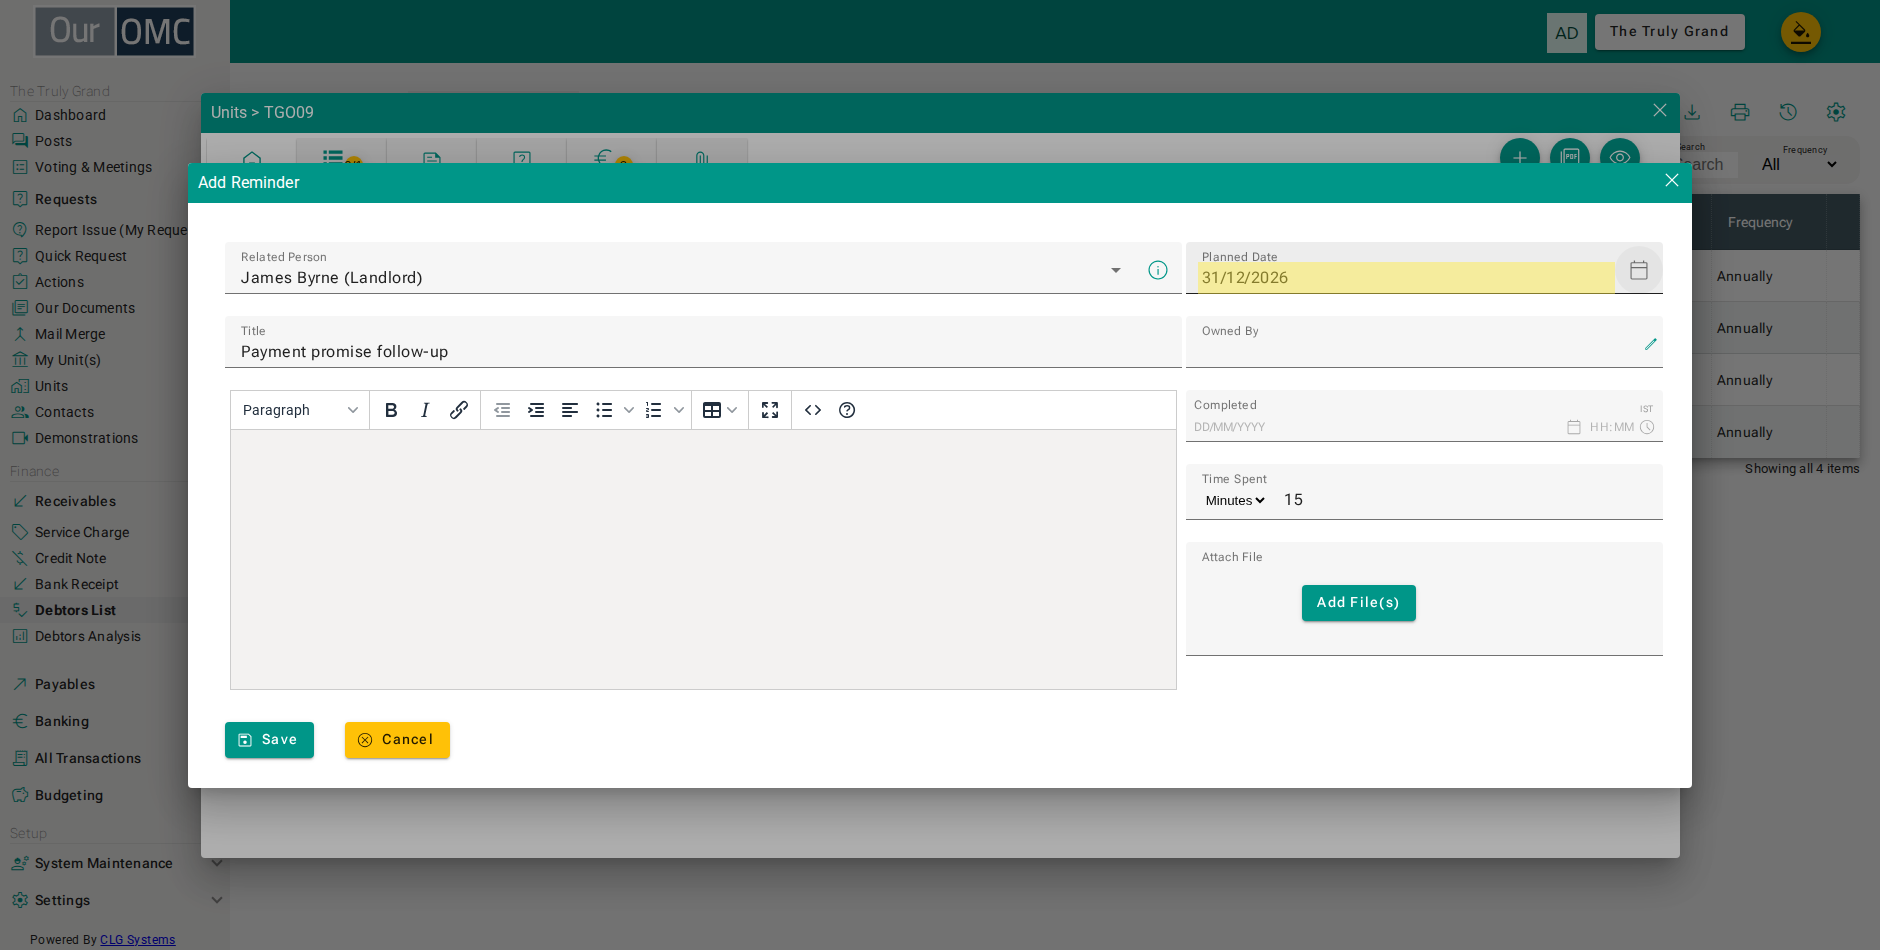Expand bullet list style options arrow
1880x950 pixels.
pos(629,410)
